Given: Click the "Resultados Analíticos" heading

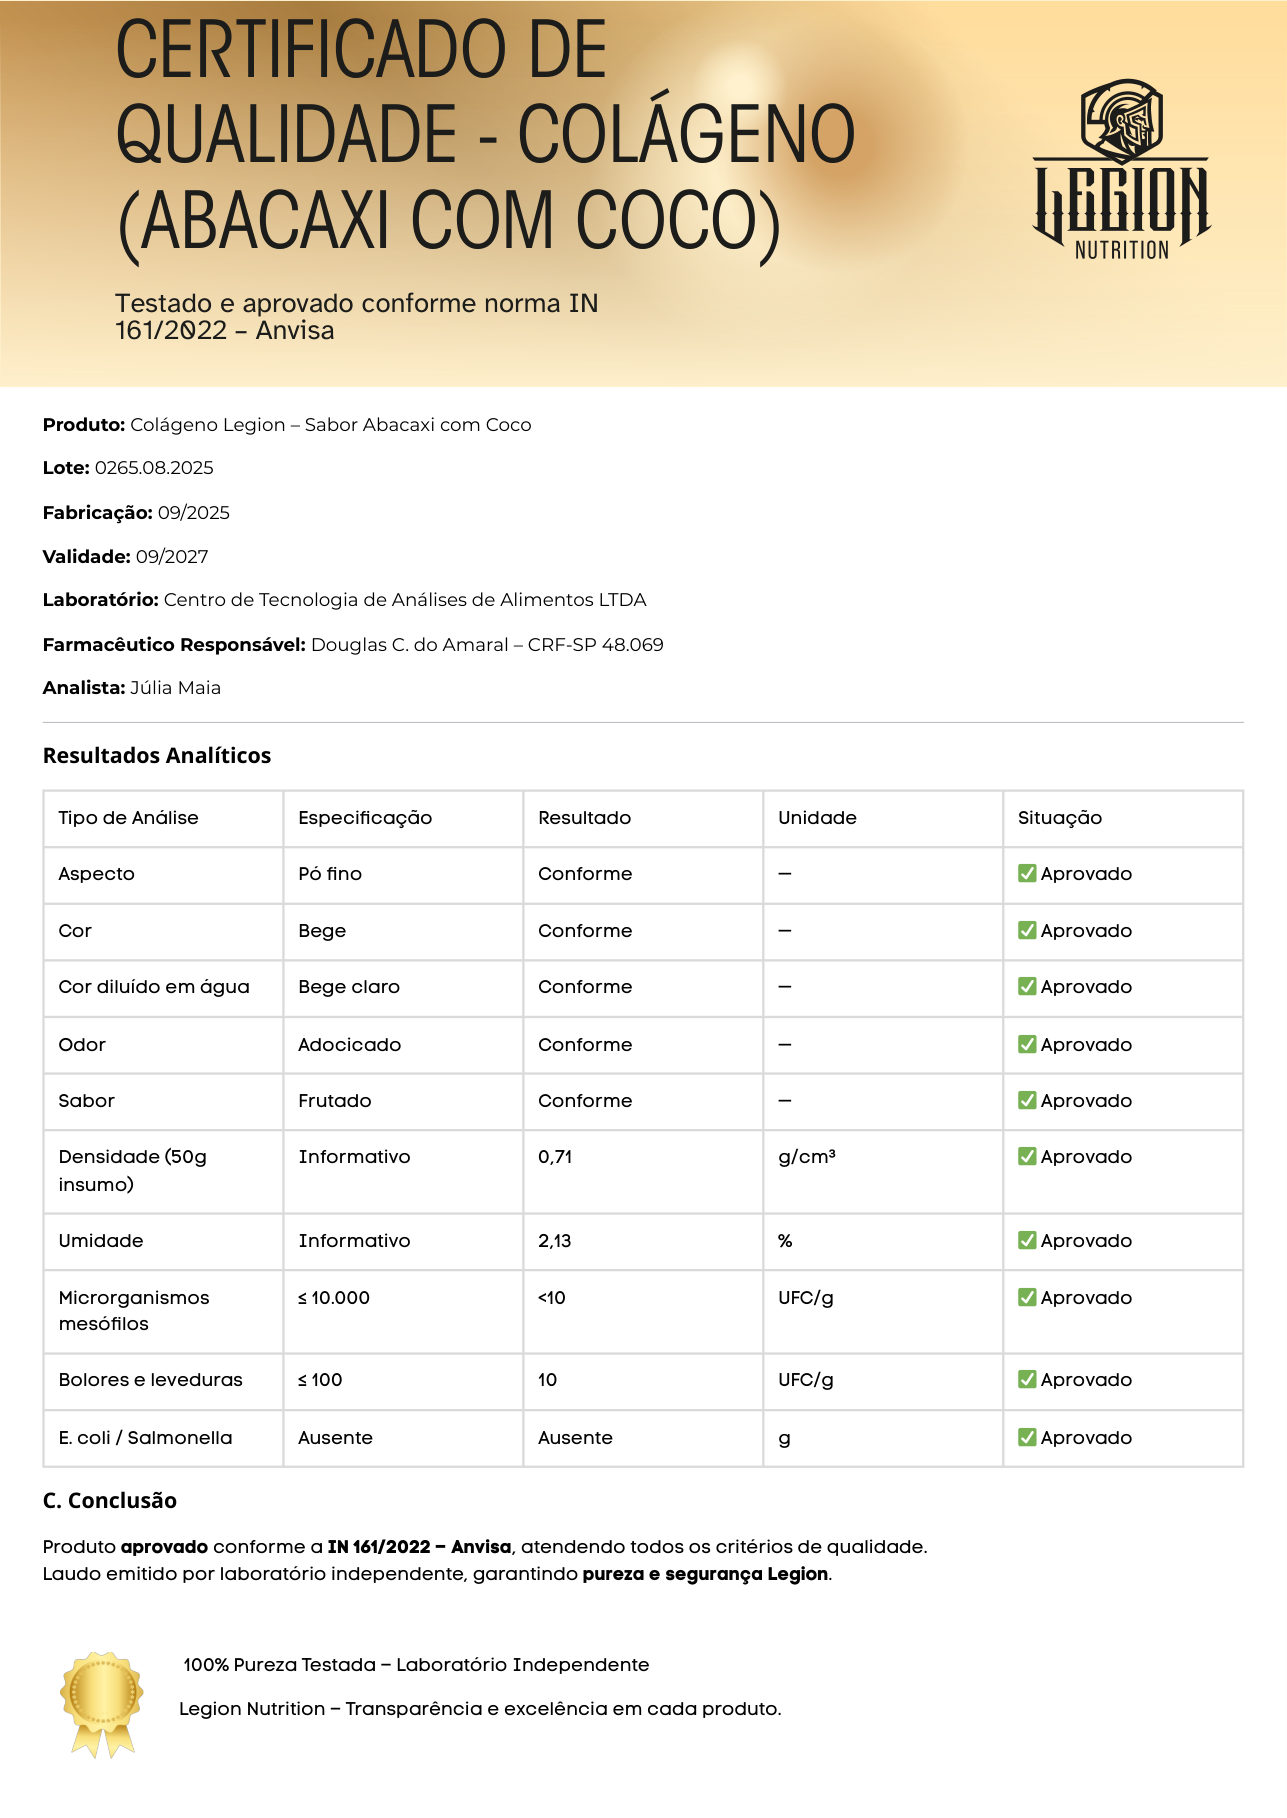Looking at the screenshot, I should pos(157,756).
